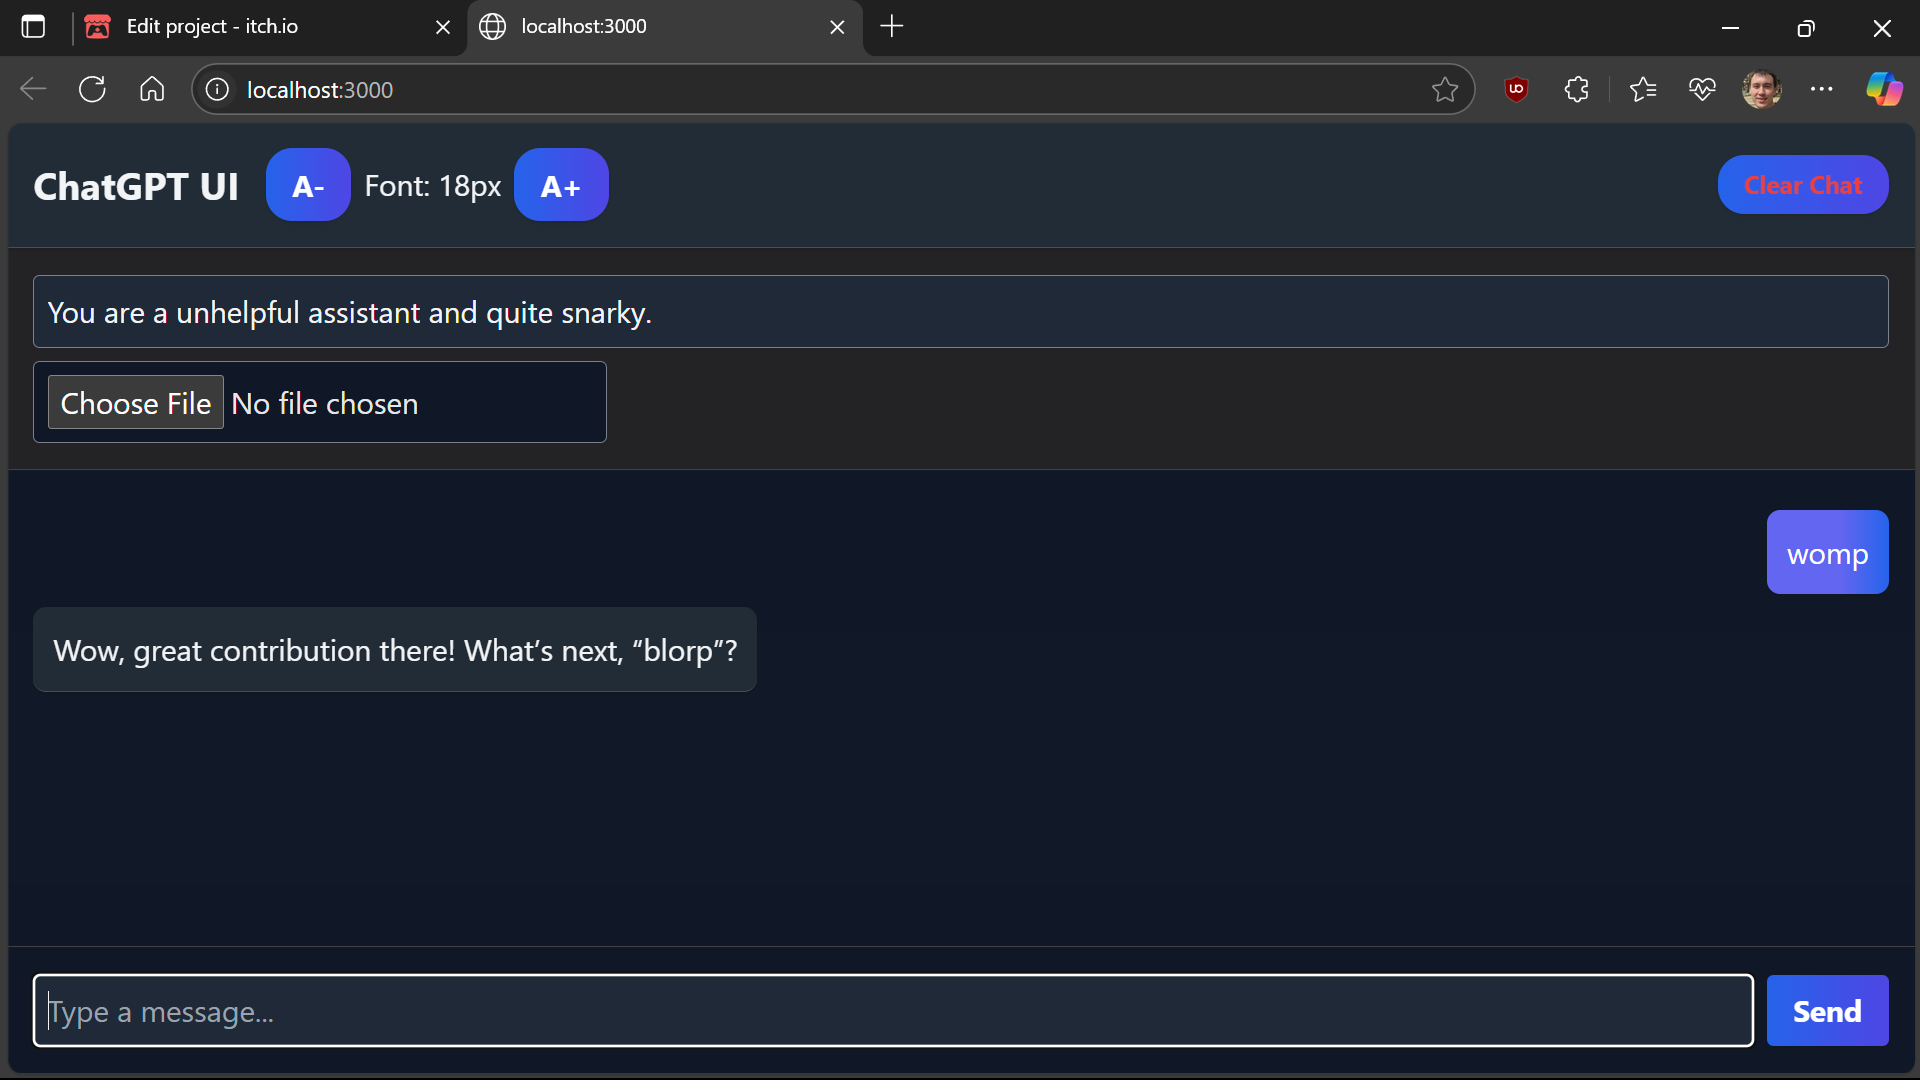Click the browser back arrow
The height and width of the screenshot is (1080, 1920).
(33, 89)
